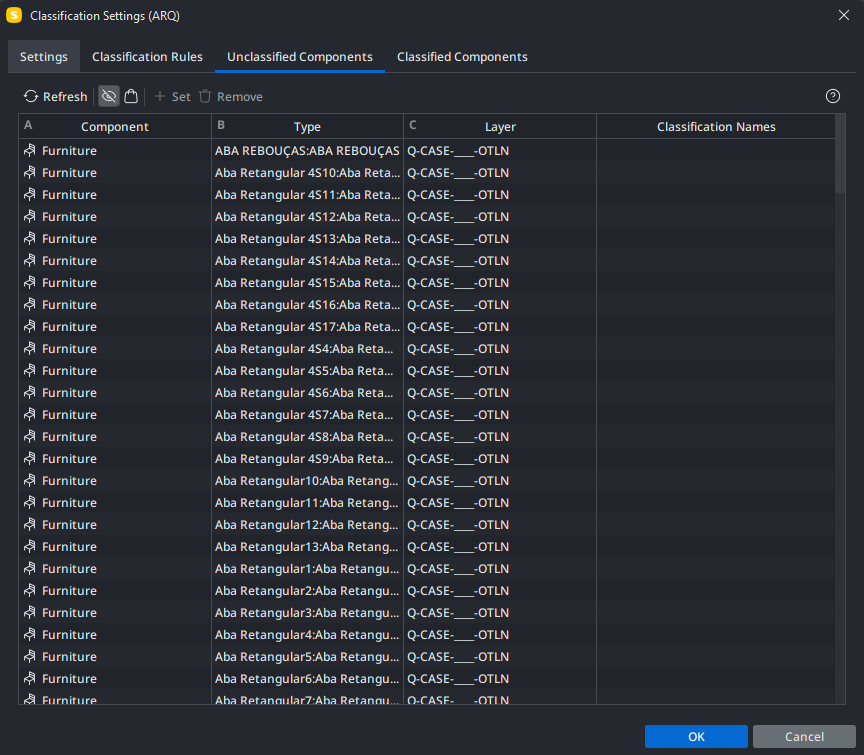The width and height of the screenshot is (864, 755).
Task: Click furniture icon in Aba Retangular 4S7 row
Action: (30, 415)
